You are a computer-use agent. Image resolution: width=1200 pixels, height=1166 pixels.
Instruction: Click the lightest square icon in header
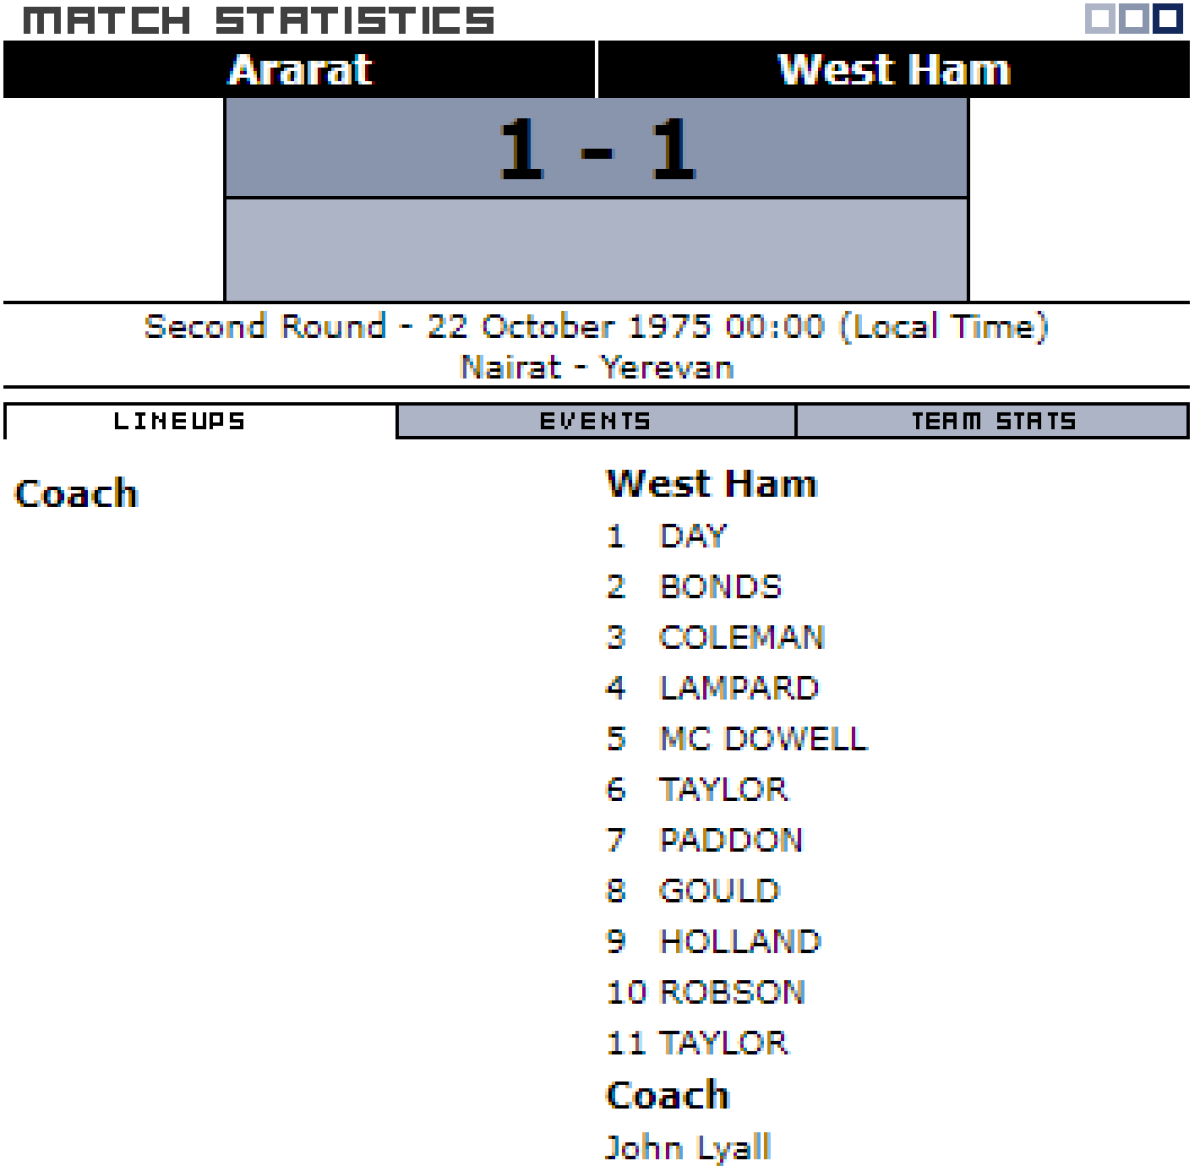1100,19
